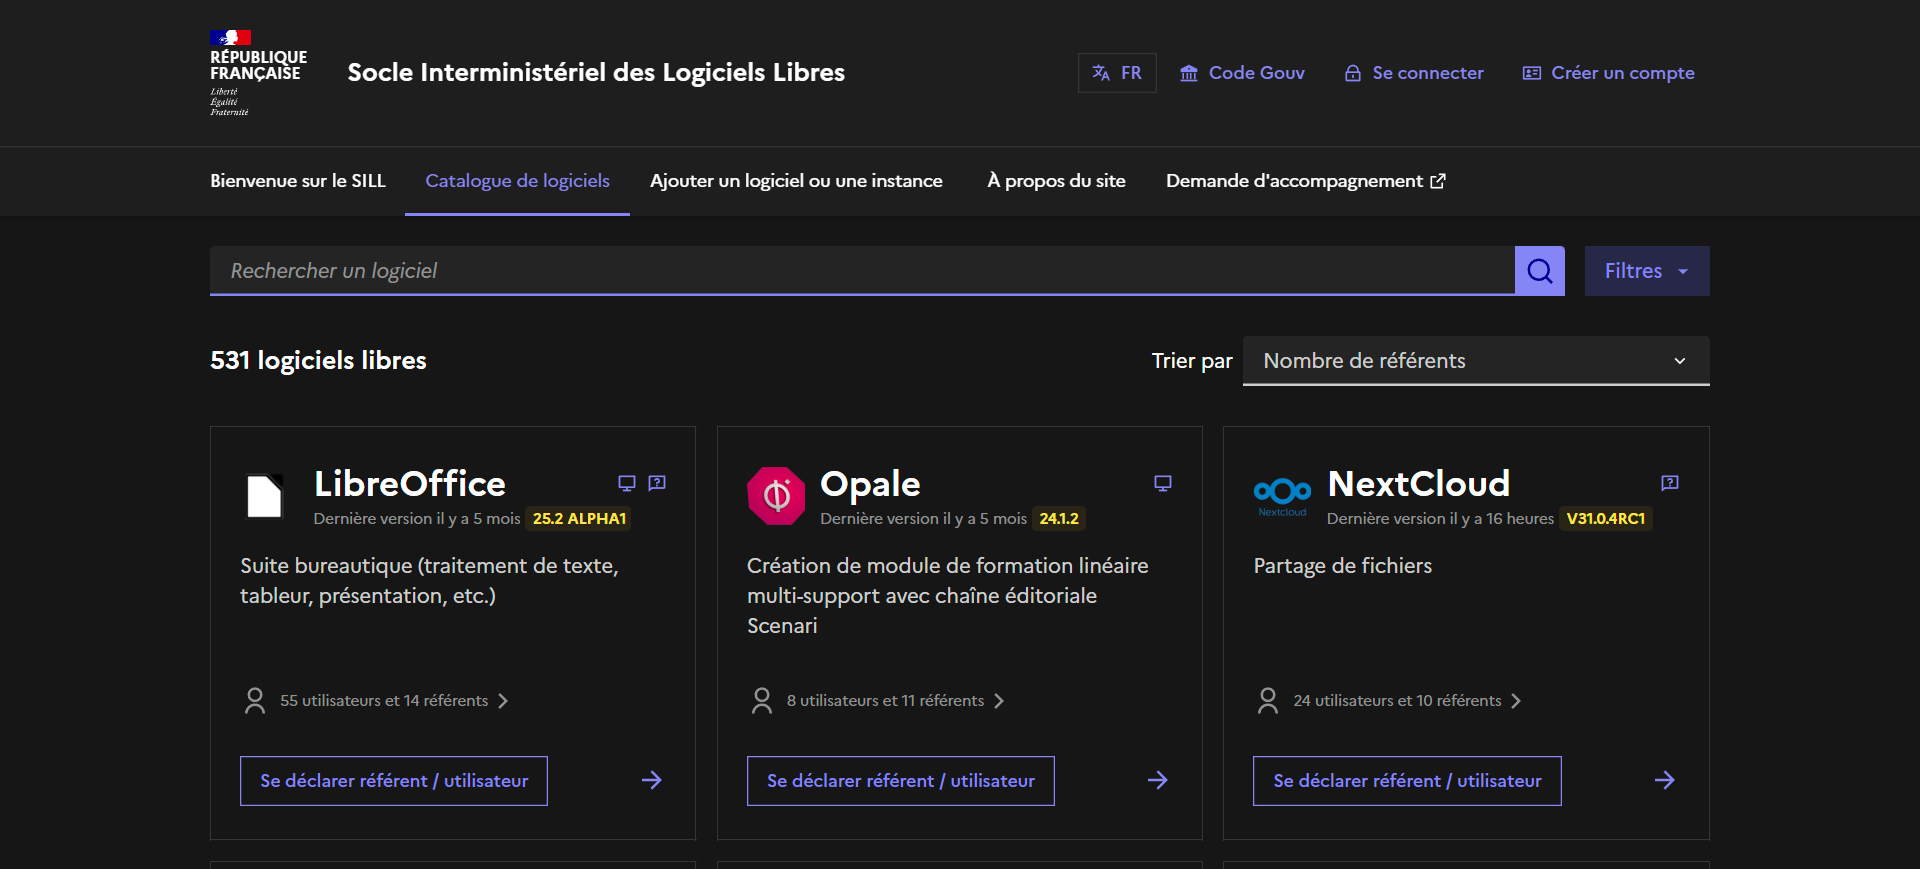Select the Catalogue de logiciels tab
Screen dimensions: 1920x869
point(517,181)
